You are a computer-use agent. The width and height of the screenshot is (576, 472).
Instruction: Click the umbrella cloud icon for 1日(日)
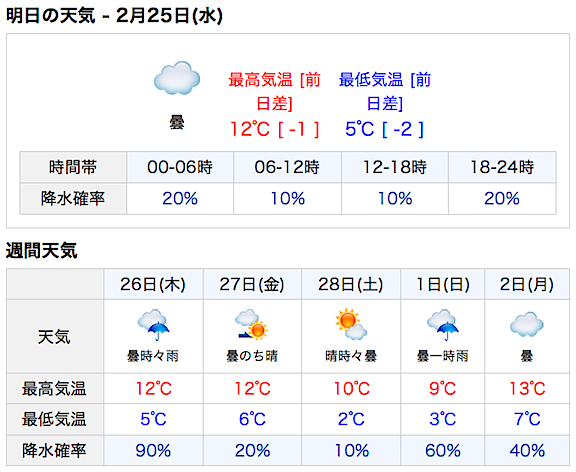coord(443,325)
